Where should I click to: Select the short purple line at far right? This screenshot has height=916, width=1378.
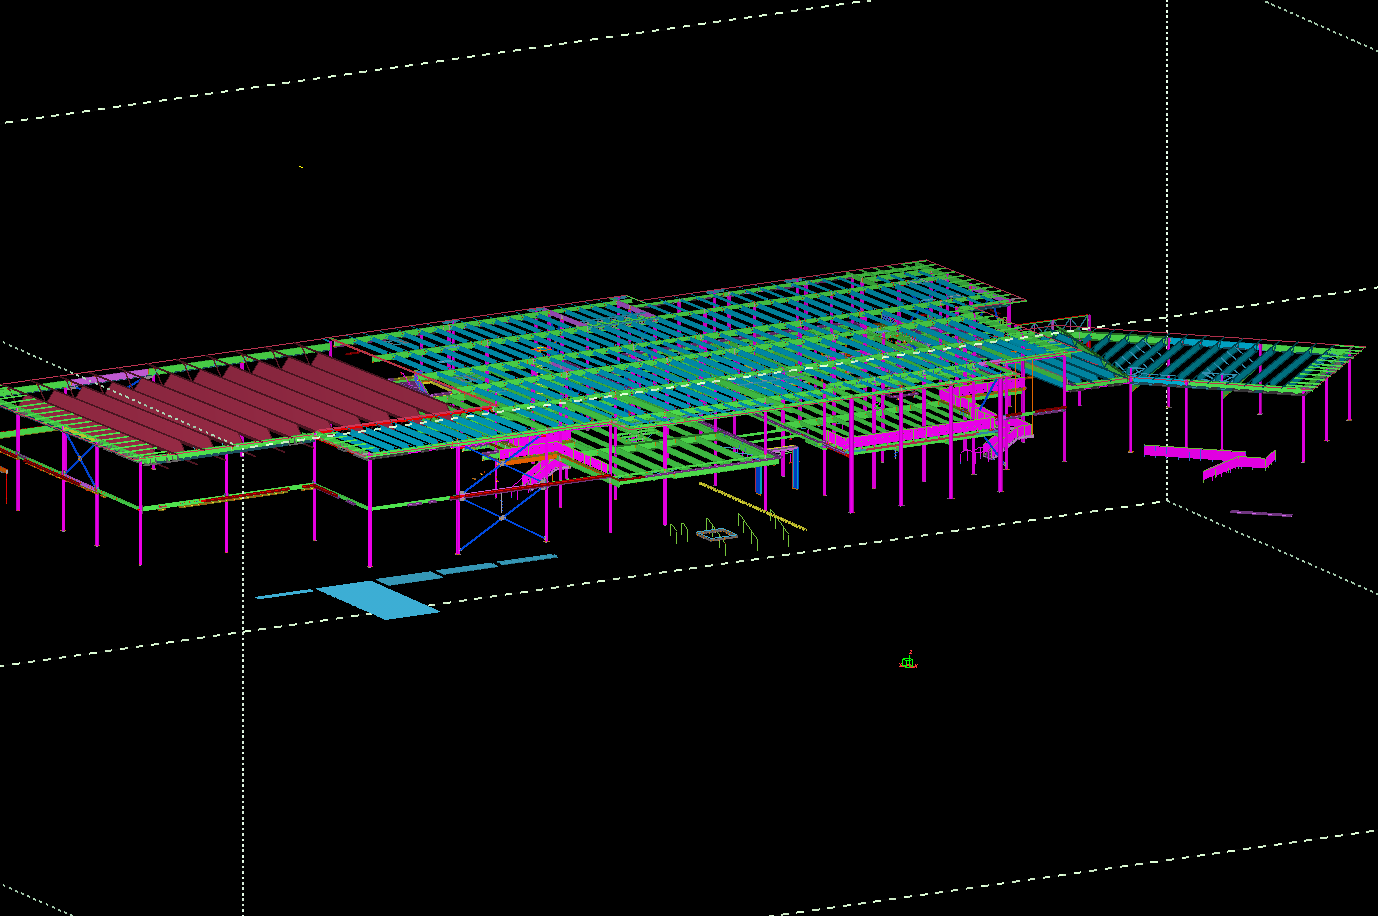pos(1260,514)
